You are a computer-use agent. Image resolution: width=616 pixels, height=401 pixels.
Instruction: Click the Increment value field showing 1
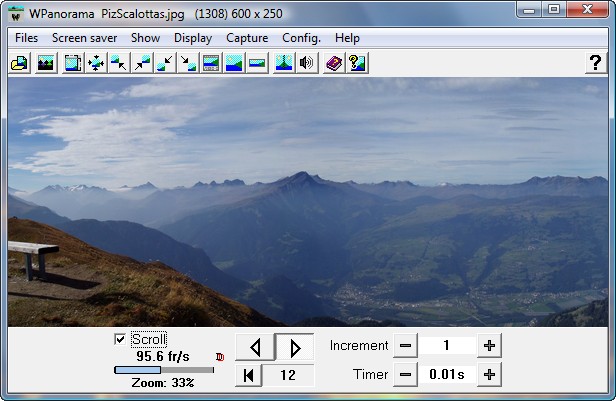[x=447, y=346]
